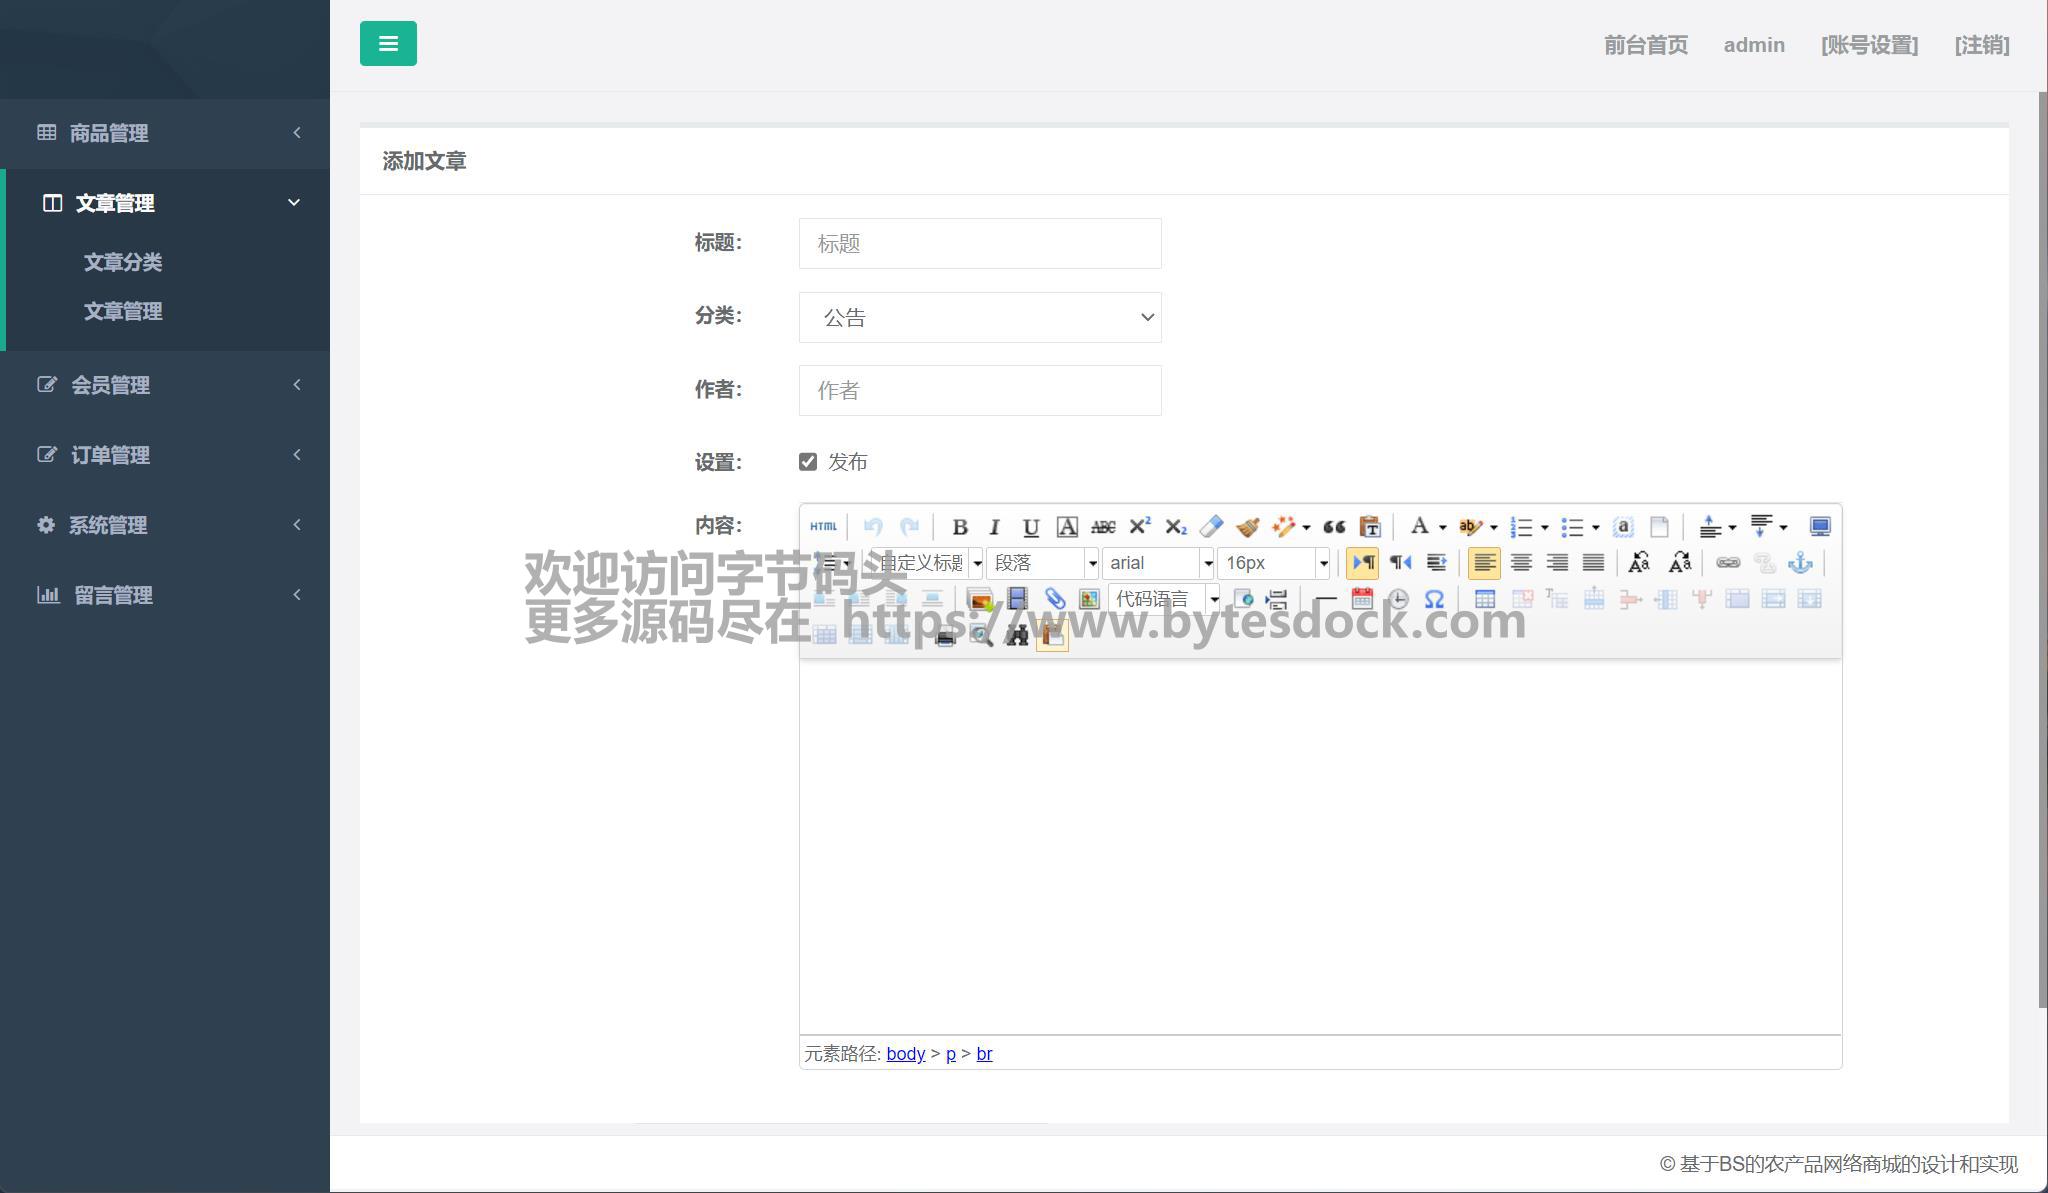Insert a special character with the omega icon
The image size is (2048, 1193).
(1434, 599)
